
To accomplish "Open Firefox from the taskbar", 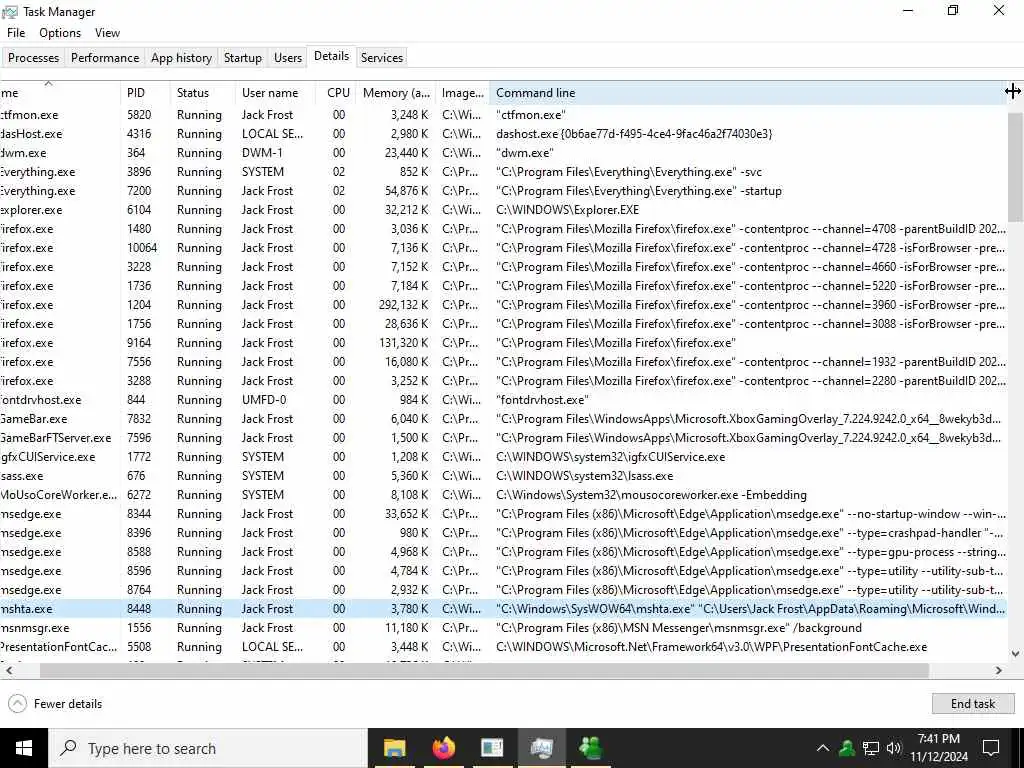I will point(443,748).
